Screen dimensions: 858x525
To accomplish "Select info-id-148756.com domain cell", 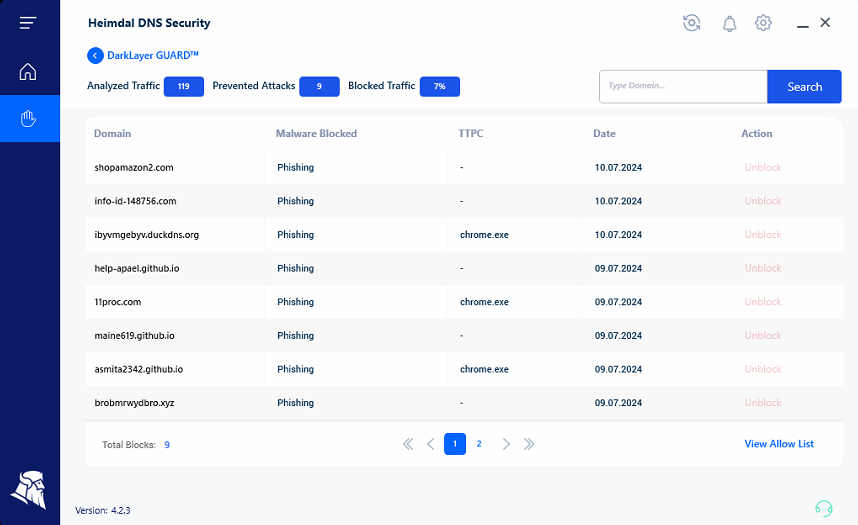I will click(x=135, y=201).
